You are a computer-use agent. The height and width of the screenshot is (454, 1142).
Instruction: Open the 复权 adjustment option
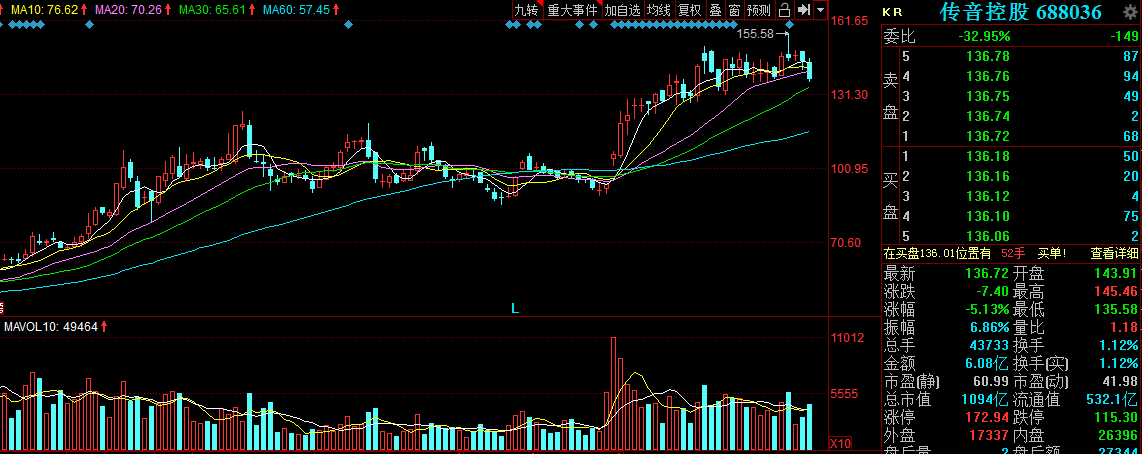(x=689, y=10)
